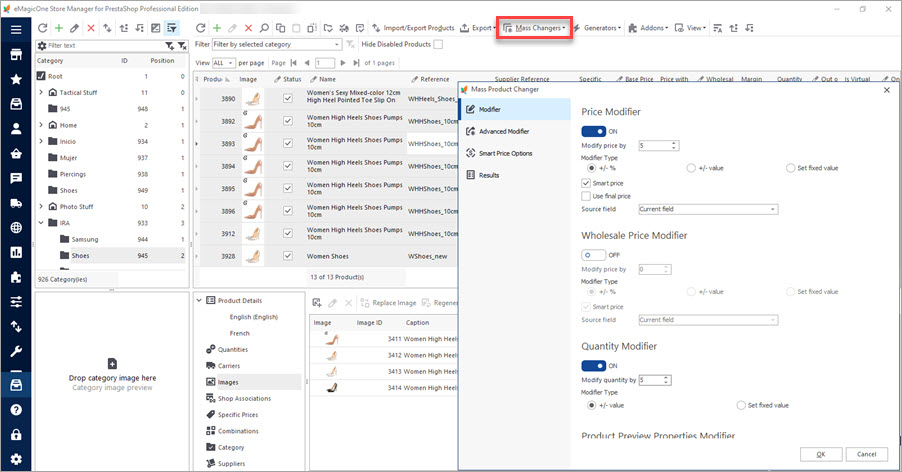This screenshot has width=902, height=472.
Task: Delete product with the red X icon
Action: click(x=249, y=28)
